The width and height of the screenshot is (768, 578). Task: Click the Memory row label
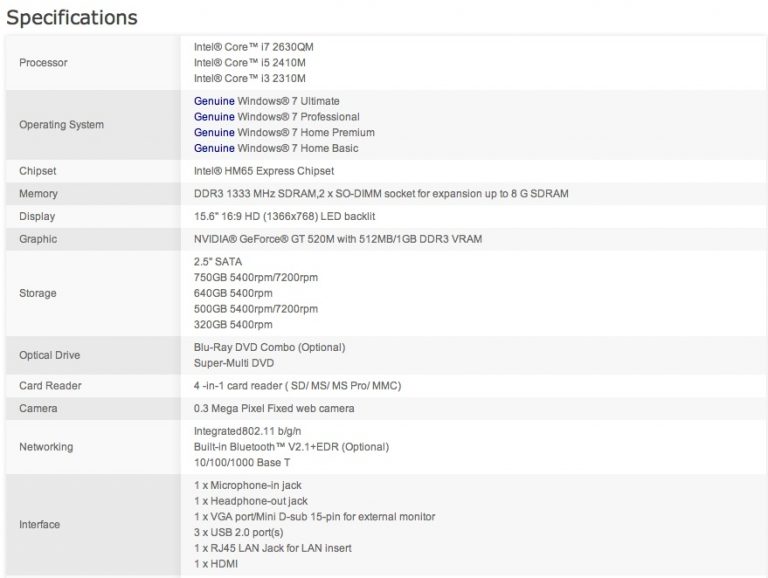tap(38, 194)
